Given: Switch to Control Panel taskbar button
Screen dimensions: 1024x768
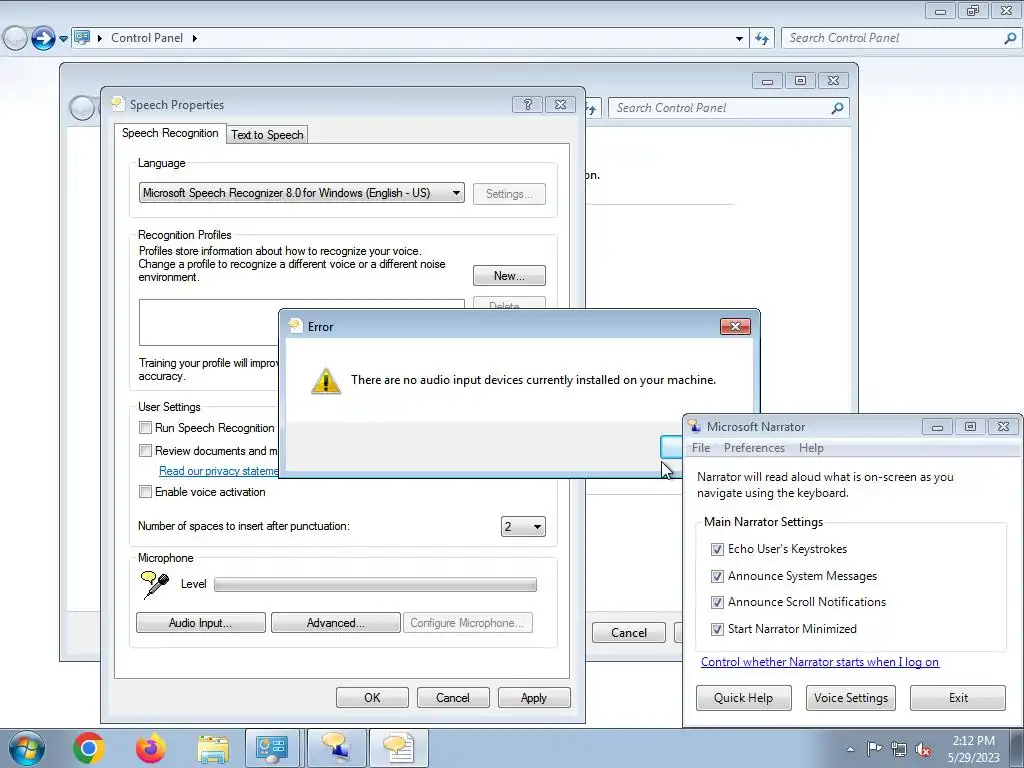Looking at the screenshot, I should (272, 748).
